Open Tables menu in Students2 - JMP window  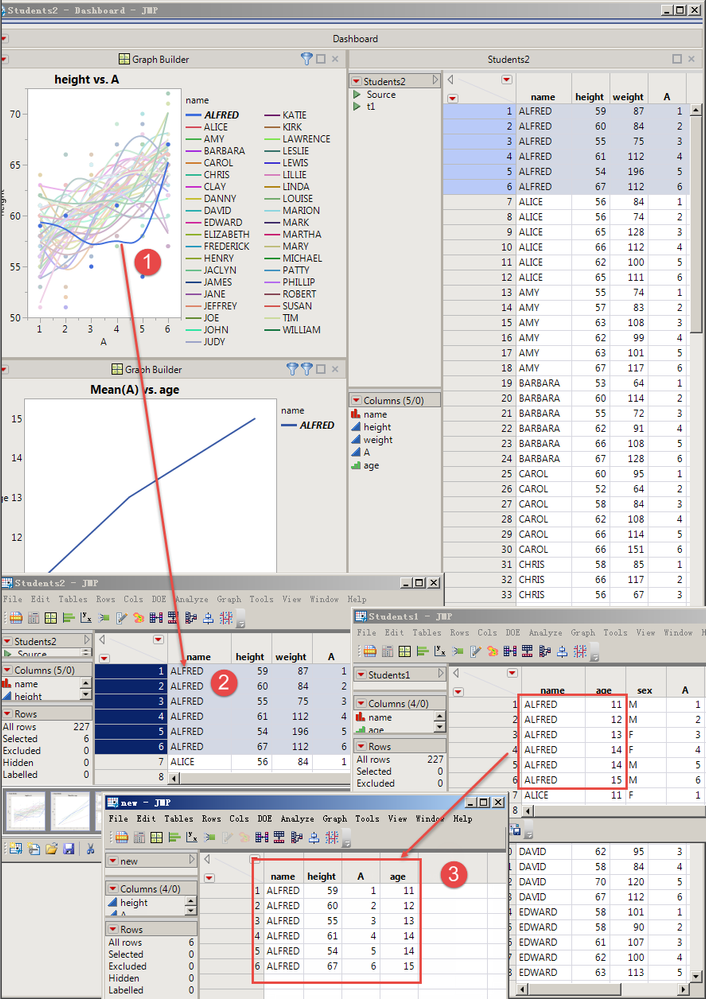click(73, 599)
